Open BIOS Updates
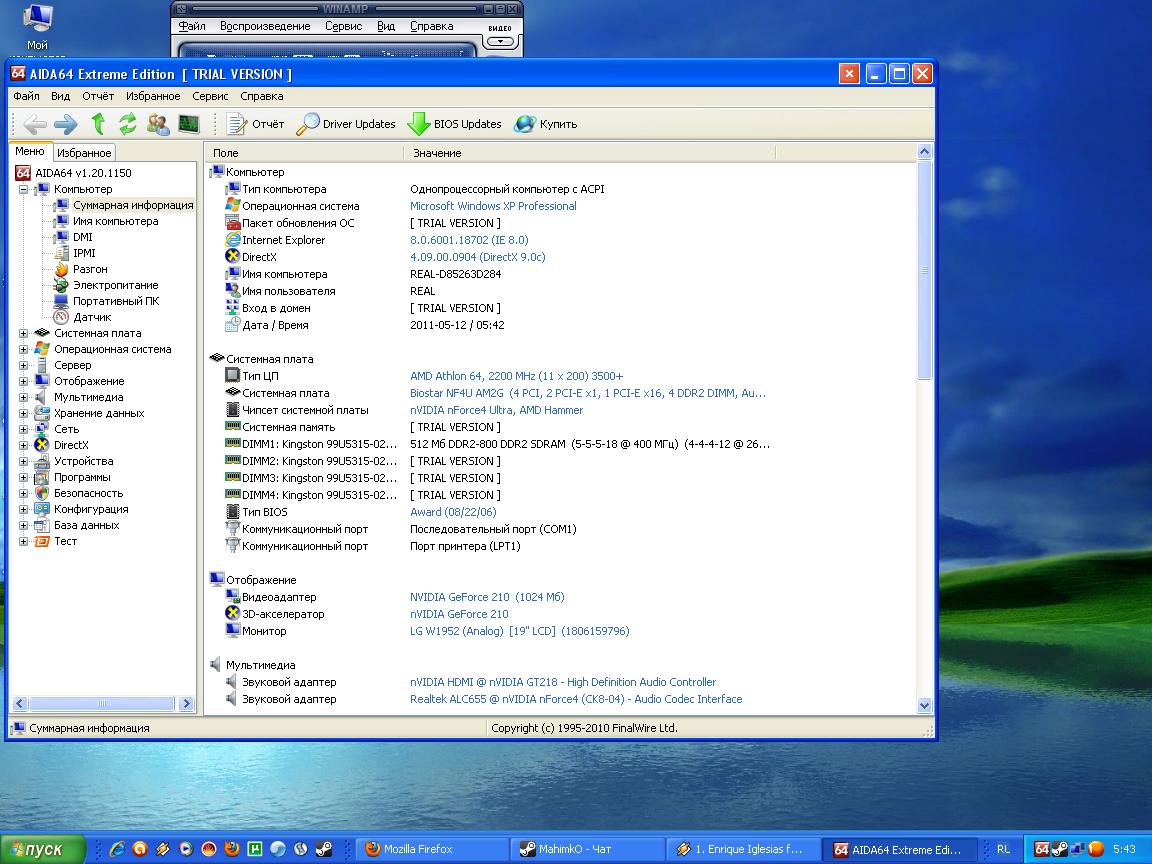This screenshot has width=1152, height=864. tap(454, 124)
